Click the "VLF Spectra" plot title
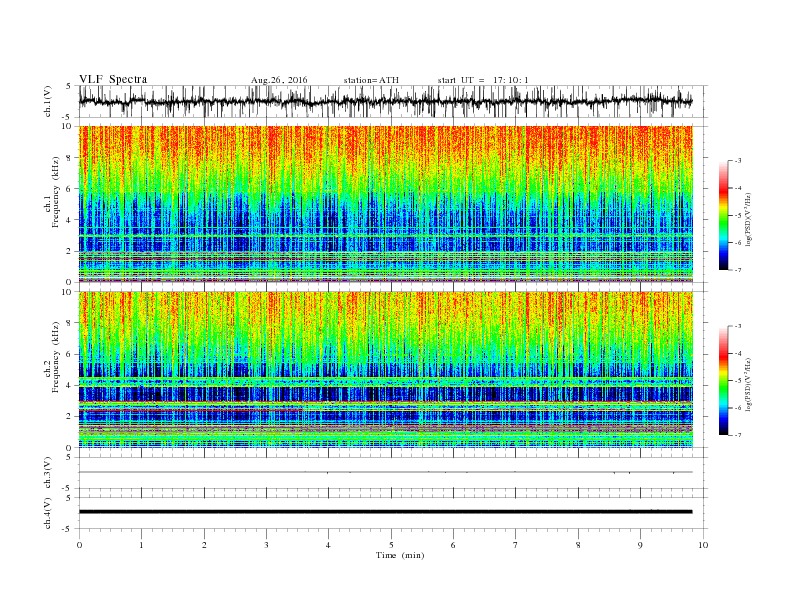Screen dimensions: 792x612 tap(113, 79)
